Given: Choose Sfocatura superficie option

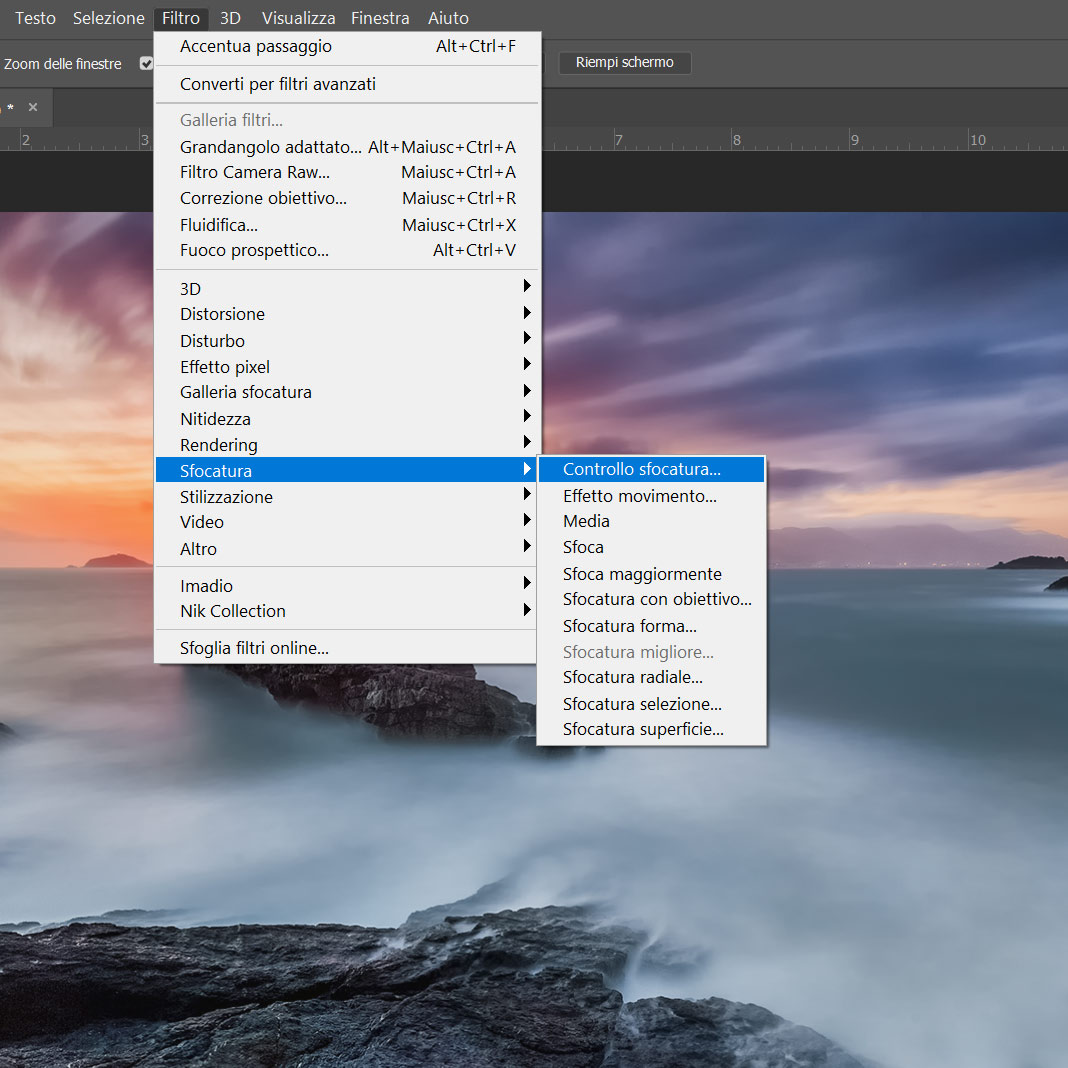Looking at the screenshot, I should pyautogui.click(x=643, y=729).
